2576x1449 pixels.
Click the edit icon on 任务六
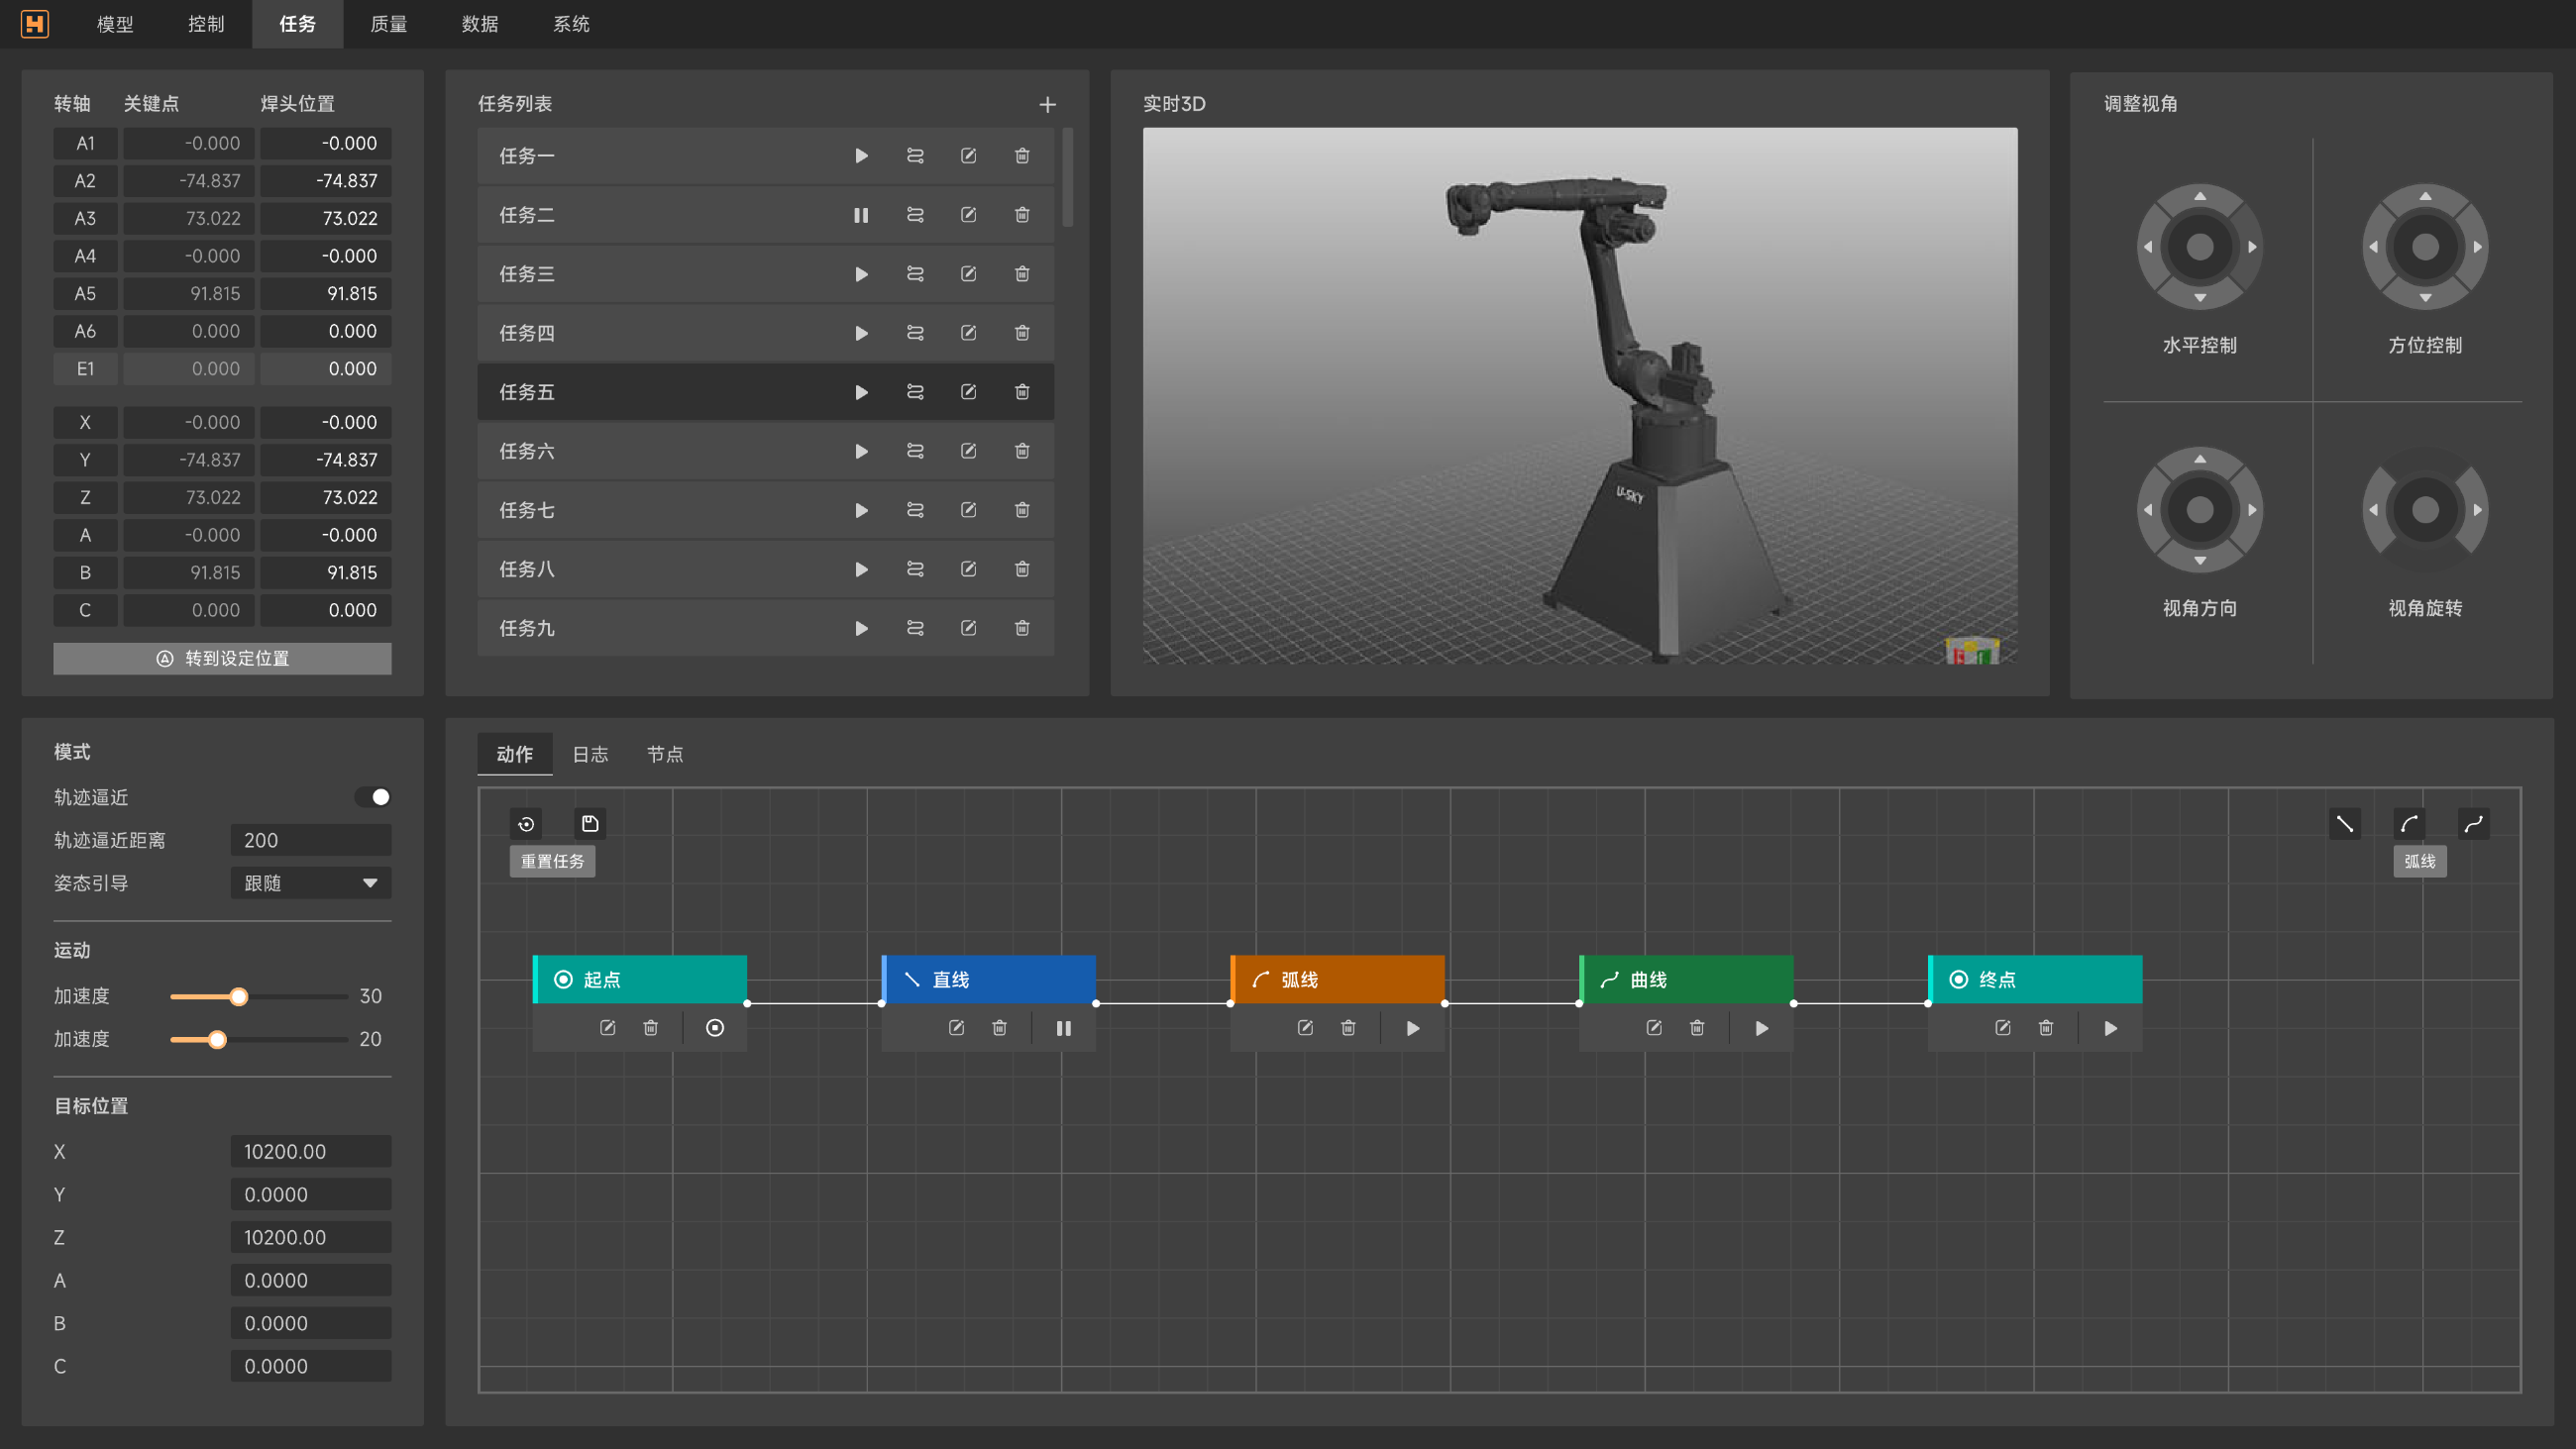click(970, 452)
